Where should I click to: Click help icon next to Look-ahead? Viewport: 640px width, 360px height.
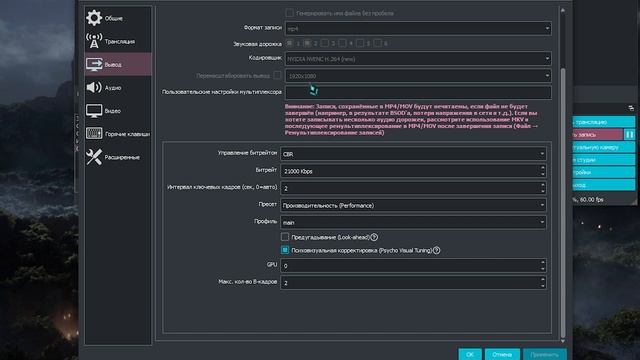(374, 237)
